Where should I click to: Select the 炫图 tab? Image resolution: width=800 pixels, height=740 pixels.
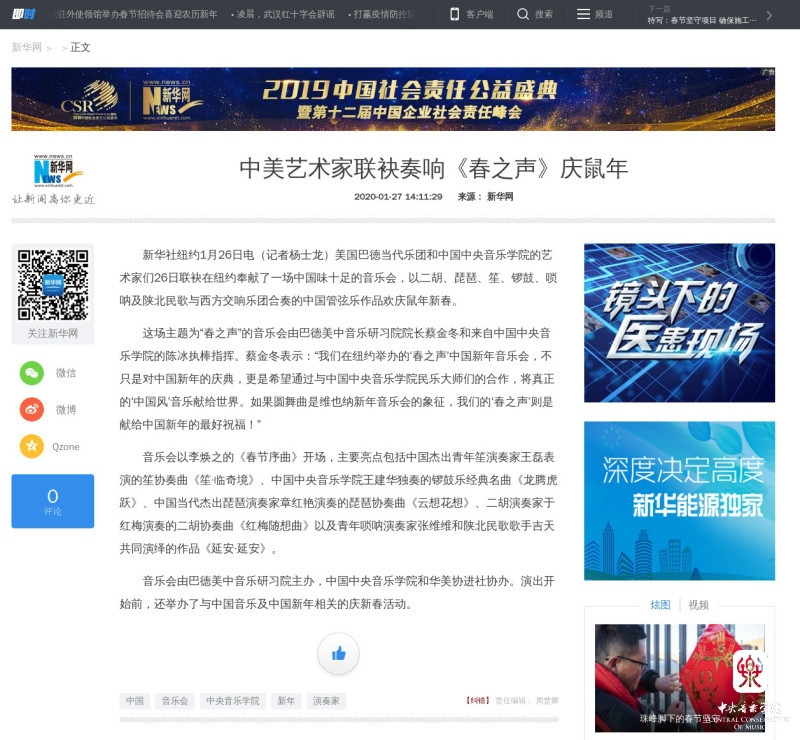point(660,605)
